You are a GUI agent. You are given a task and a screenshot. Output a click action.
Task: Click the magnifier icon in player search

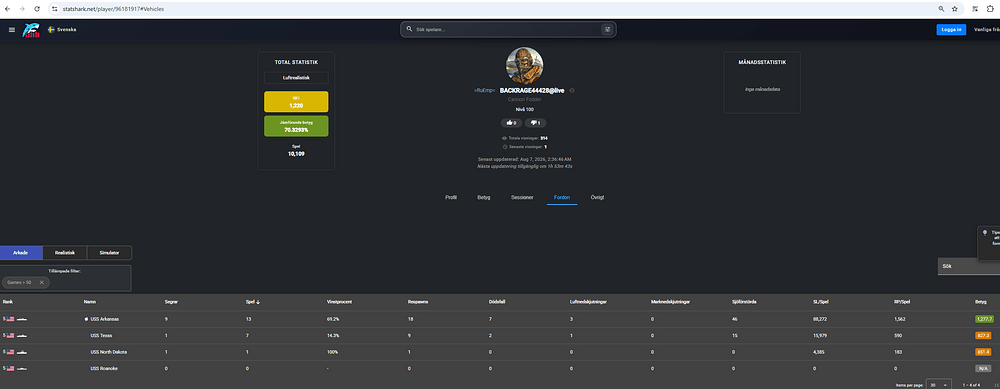pyautogui.click(x=409, y=29)
